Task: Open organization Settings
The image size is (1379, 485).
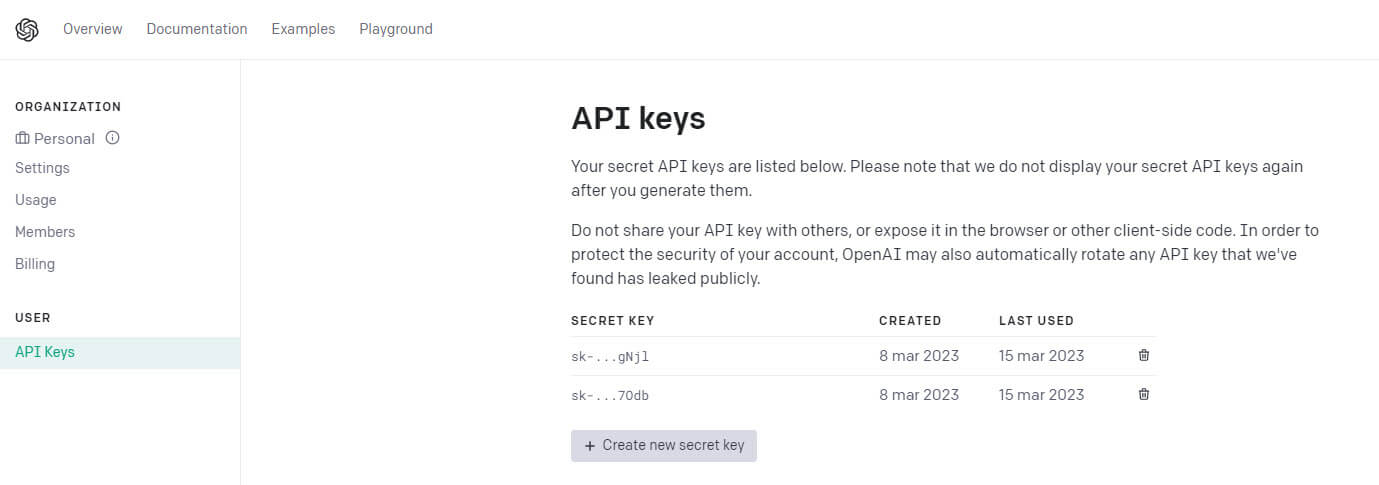Action: coord(42,168)
